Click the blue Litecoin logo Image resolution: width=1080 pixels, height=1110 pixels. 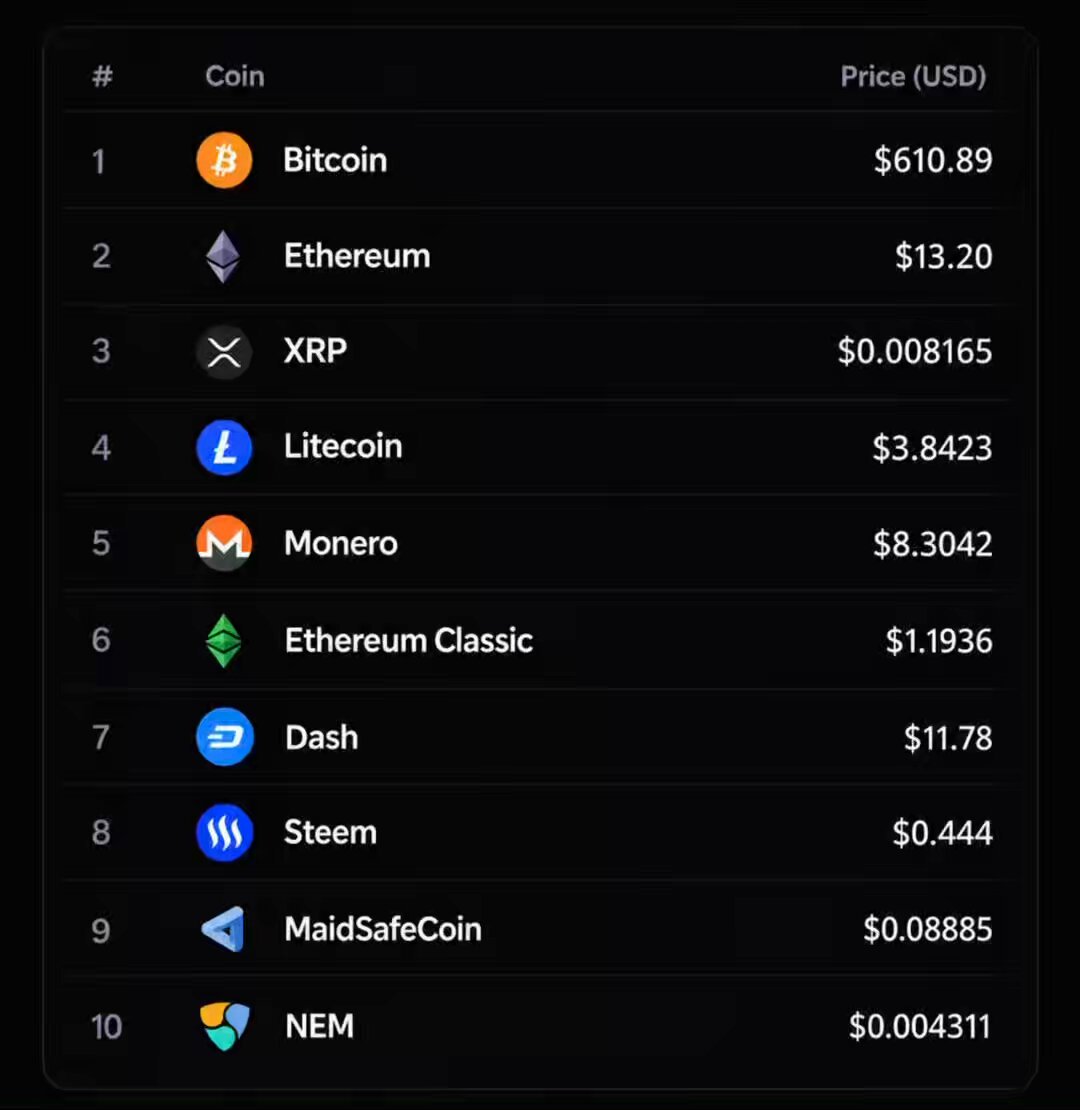point(224,447)
